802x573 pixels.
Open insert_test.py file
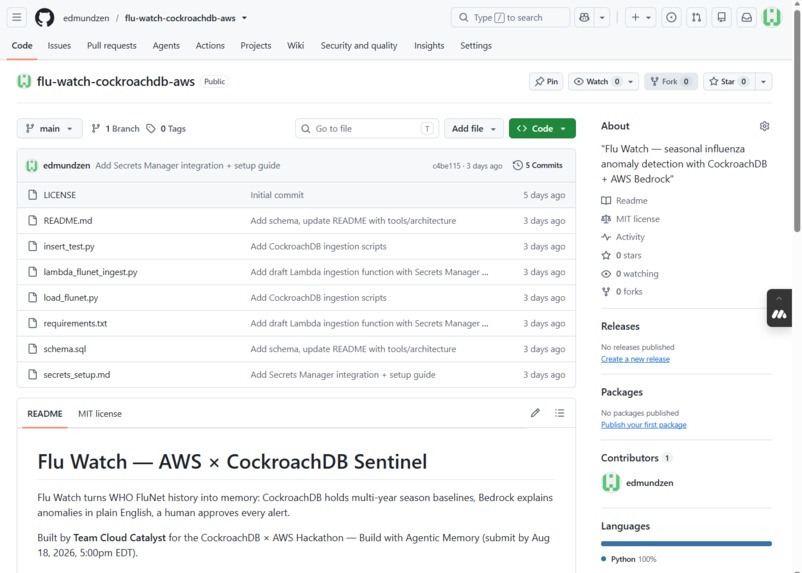69,246
